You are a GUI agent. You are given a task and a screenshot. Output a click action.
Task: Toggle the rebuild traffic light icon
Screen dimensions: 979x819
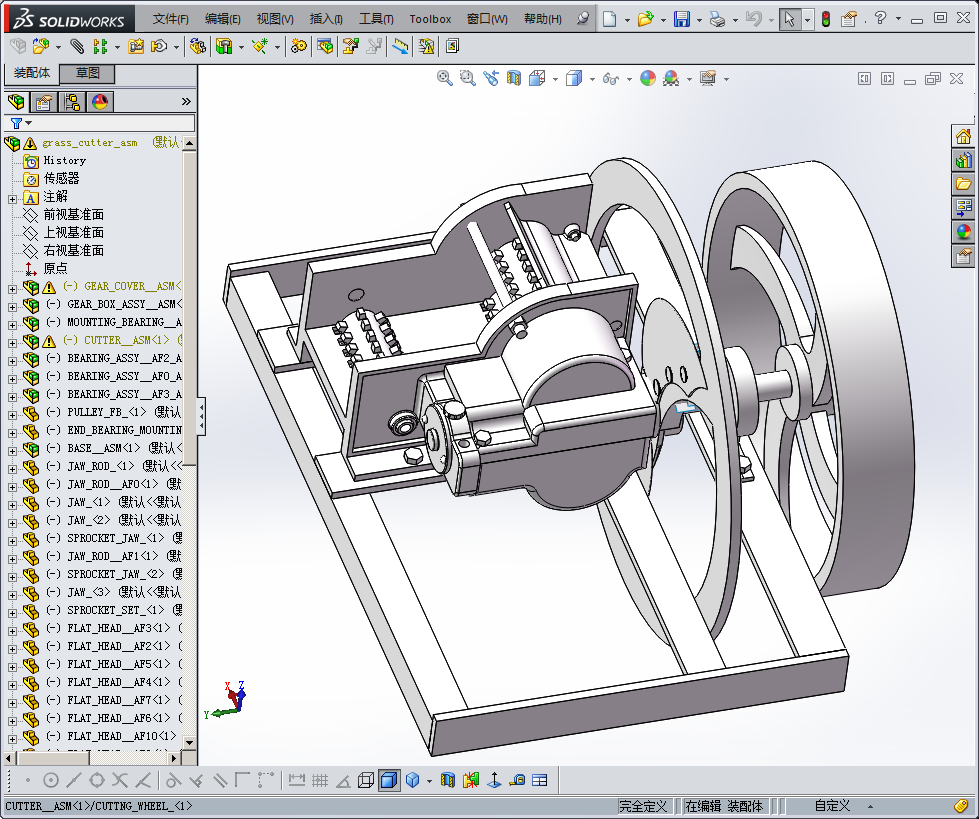[825, 19]
